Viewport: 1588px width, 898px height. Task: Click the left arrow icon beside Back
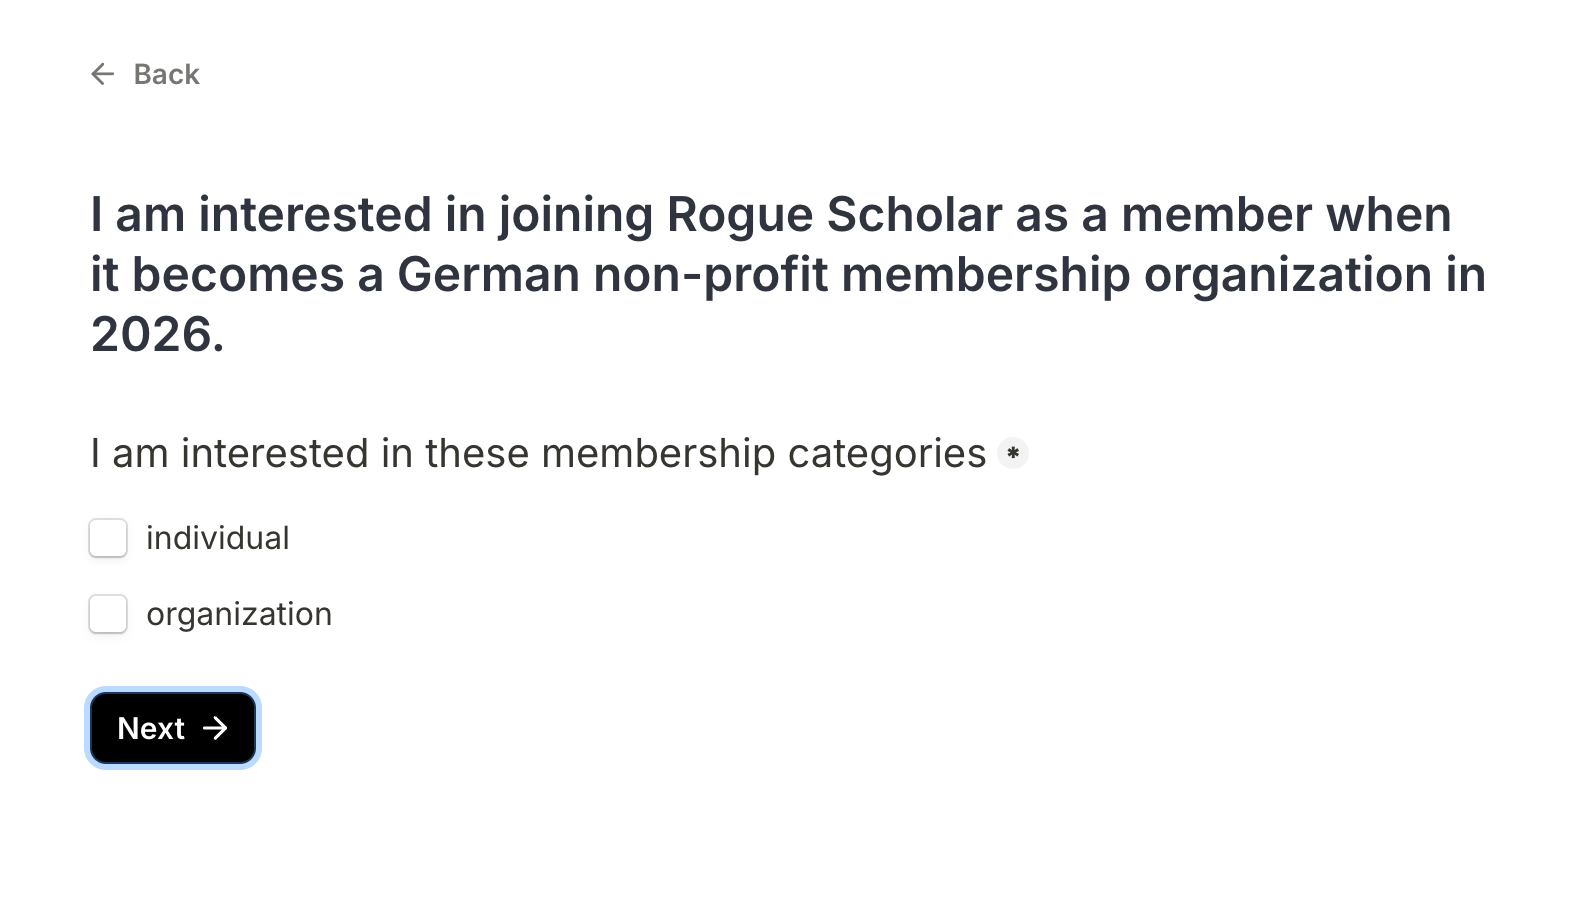tap(102, 74)
